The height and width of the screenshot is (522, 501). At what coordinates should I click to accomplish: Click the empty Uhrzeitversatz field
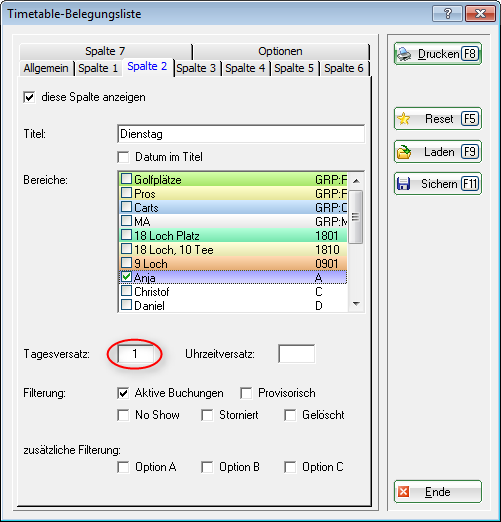(x=297, y=354)
